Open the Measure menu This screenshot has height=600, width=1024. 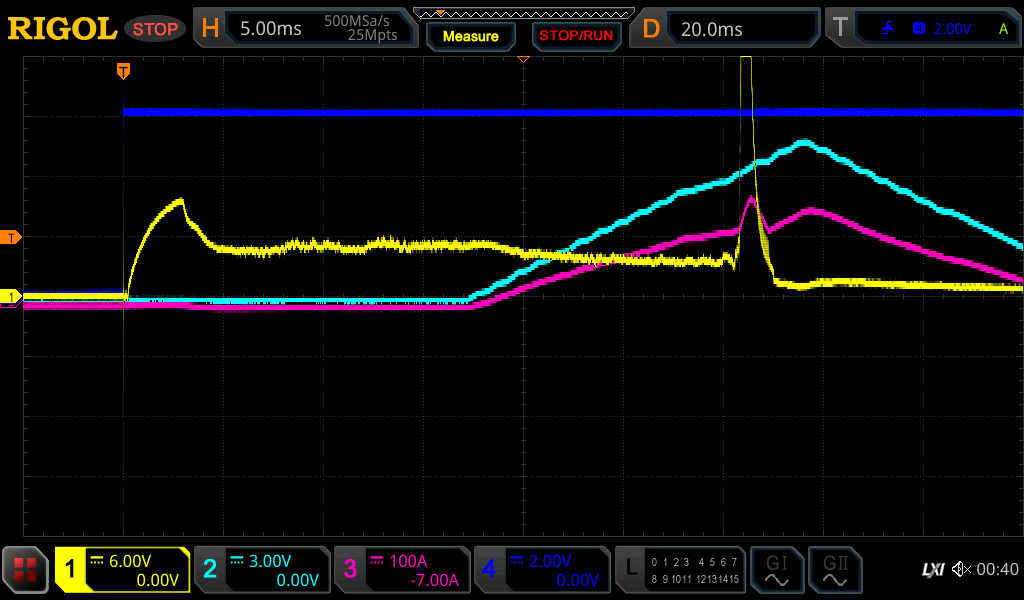470,36
